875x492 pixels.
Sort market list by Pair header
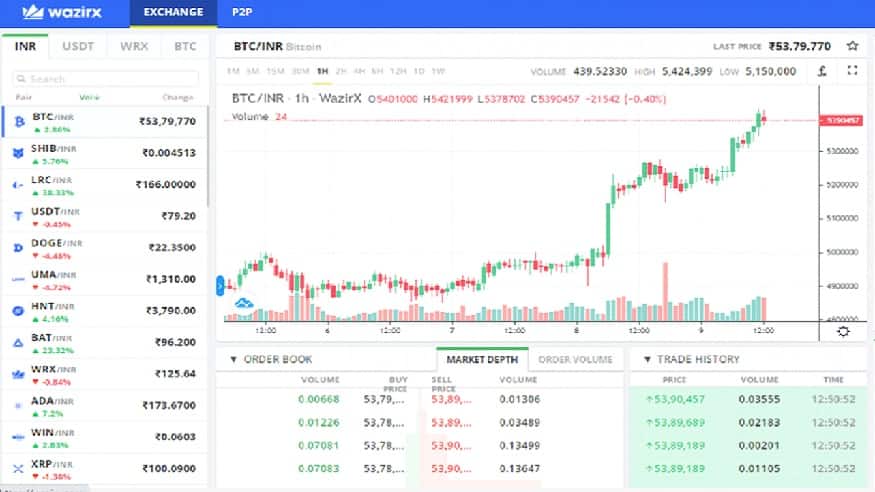pos(23,97)
